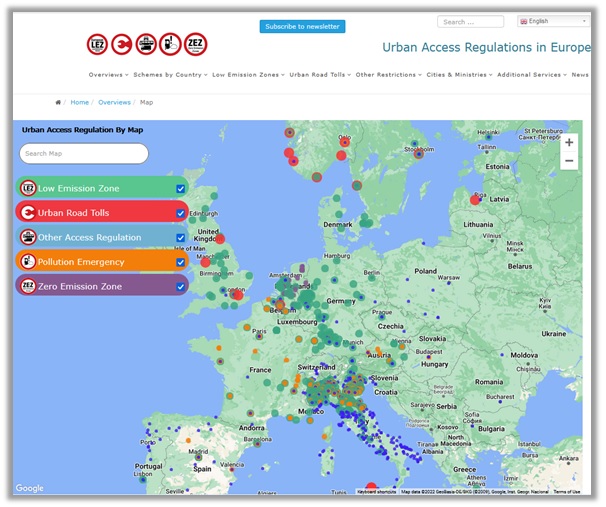Click the LEZ logo icon in header
The height and width of the screenshot is (507, 606).
97,44
